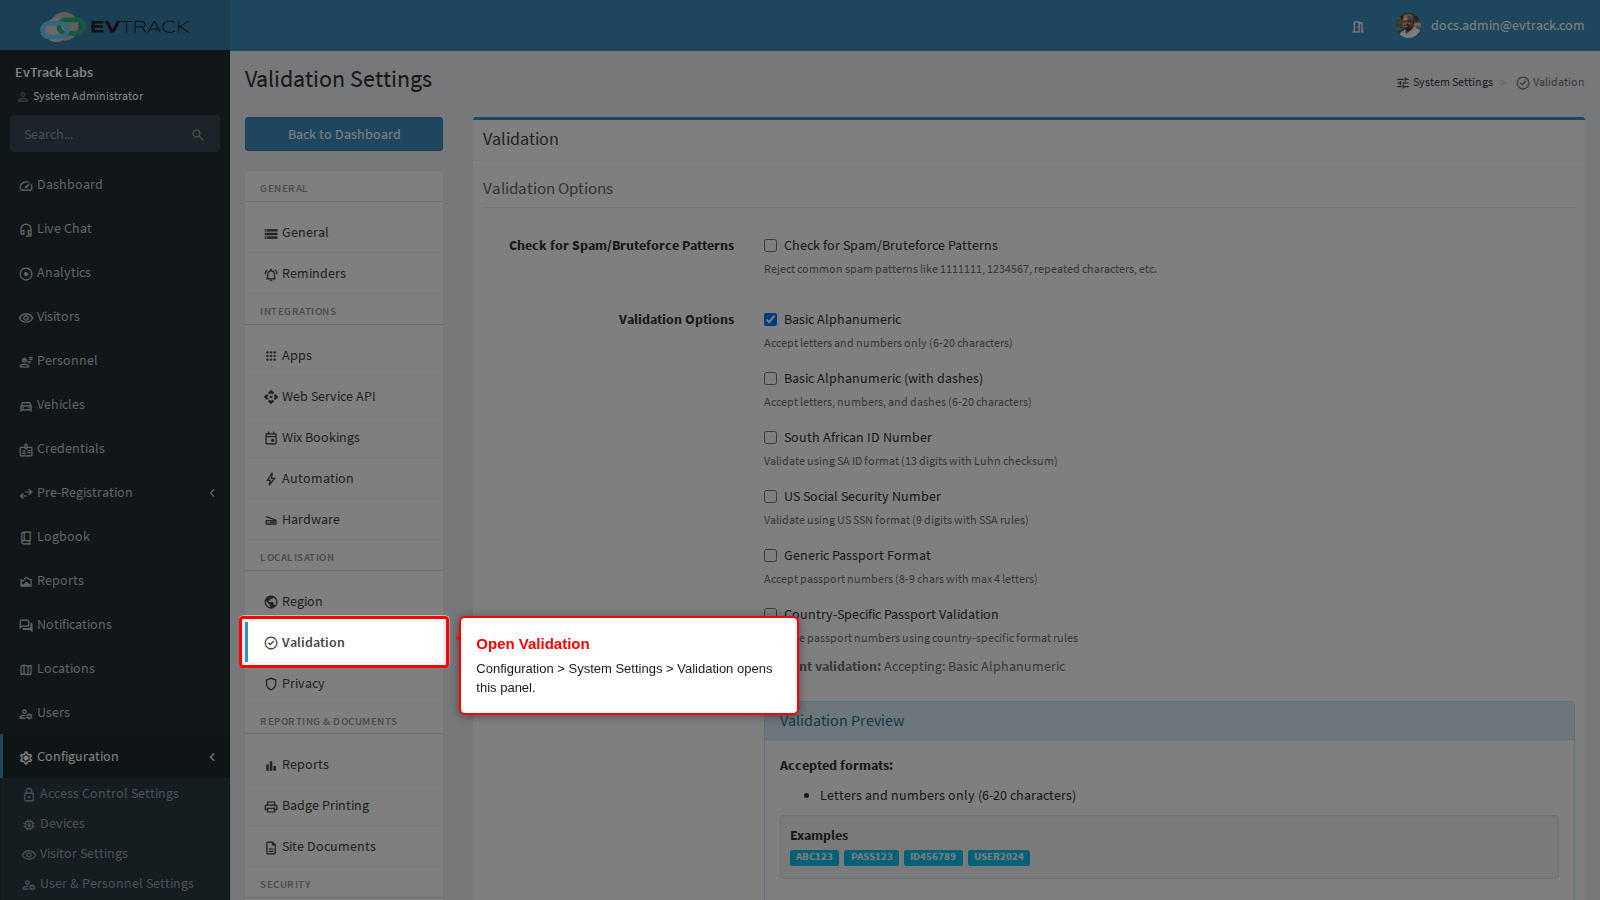Follow the System Settings breadcrumb link
The width and height of the screenshot is (1600, 900).
[x=1445, y=83]
